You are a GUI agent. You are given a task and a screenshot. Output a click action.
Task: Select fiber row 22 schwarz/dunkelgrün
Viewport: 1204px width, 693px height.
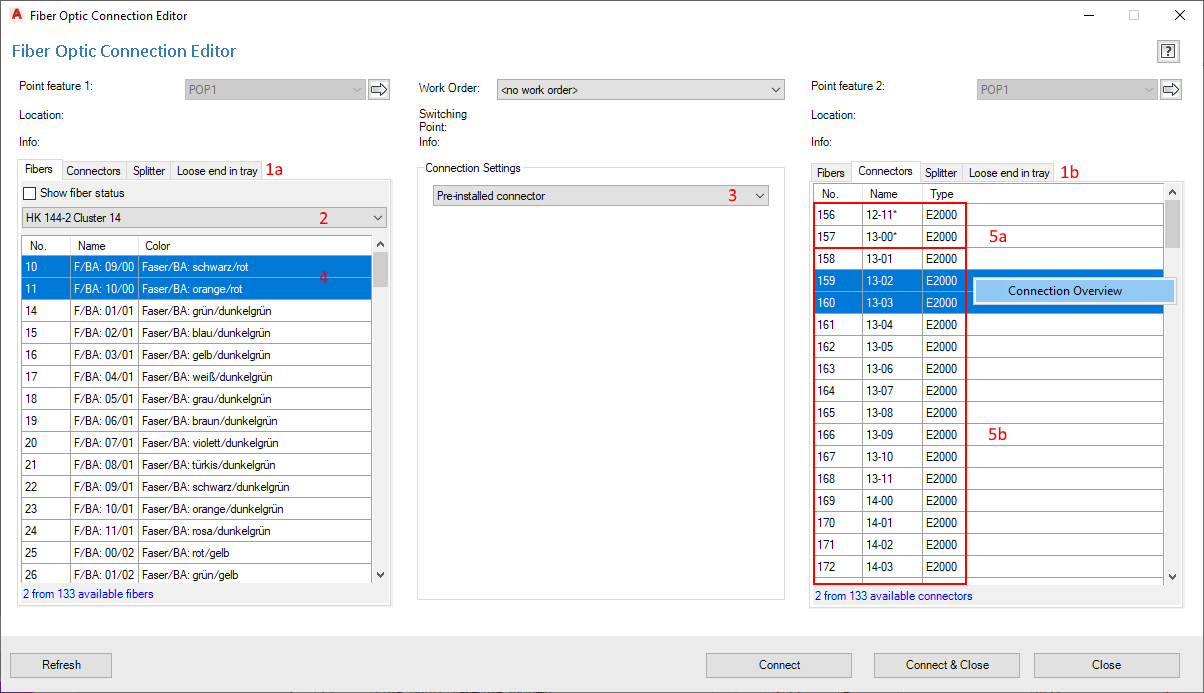coord(197,486)
